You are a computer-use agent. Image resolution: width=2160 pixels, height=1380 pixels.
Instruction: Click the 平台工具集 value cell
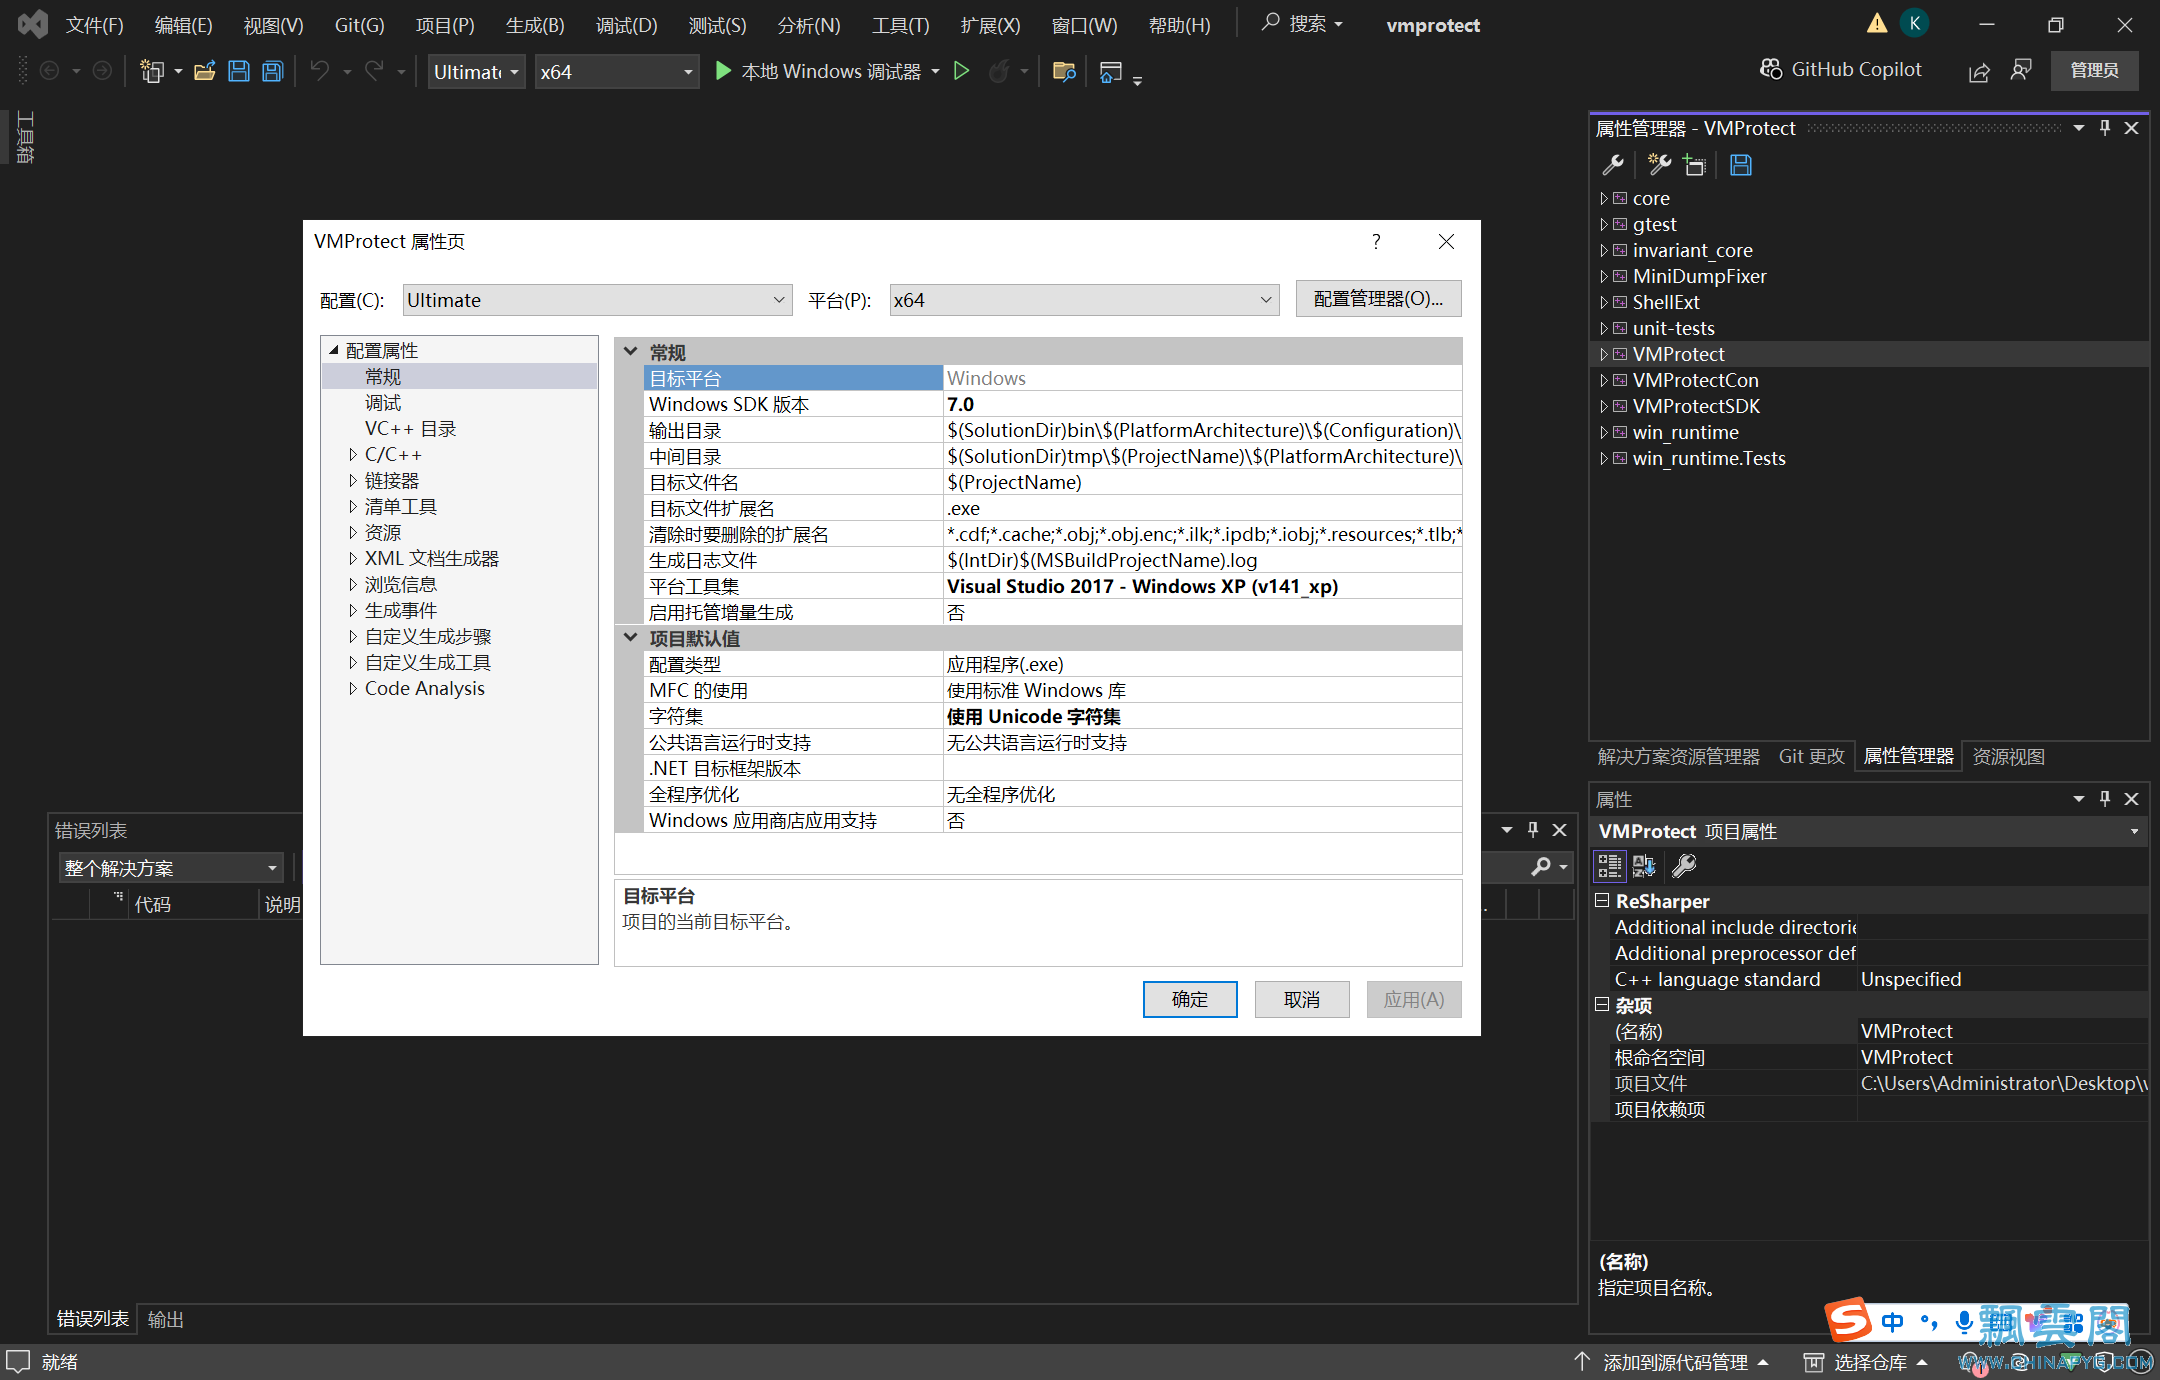(1203, 586)
